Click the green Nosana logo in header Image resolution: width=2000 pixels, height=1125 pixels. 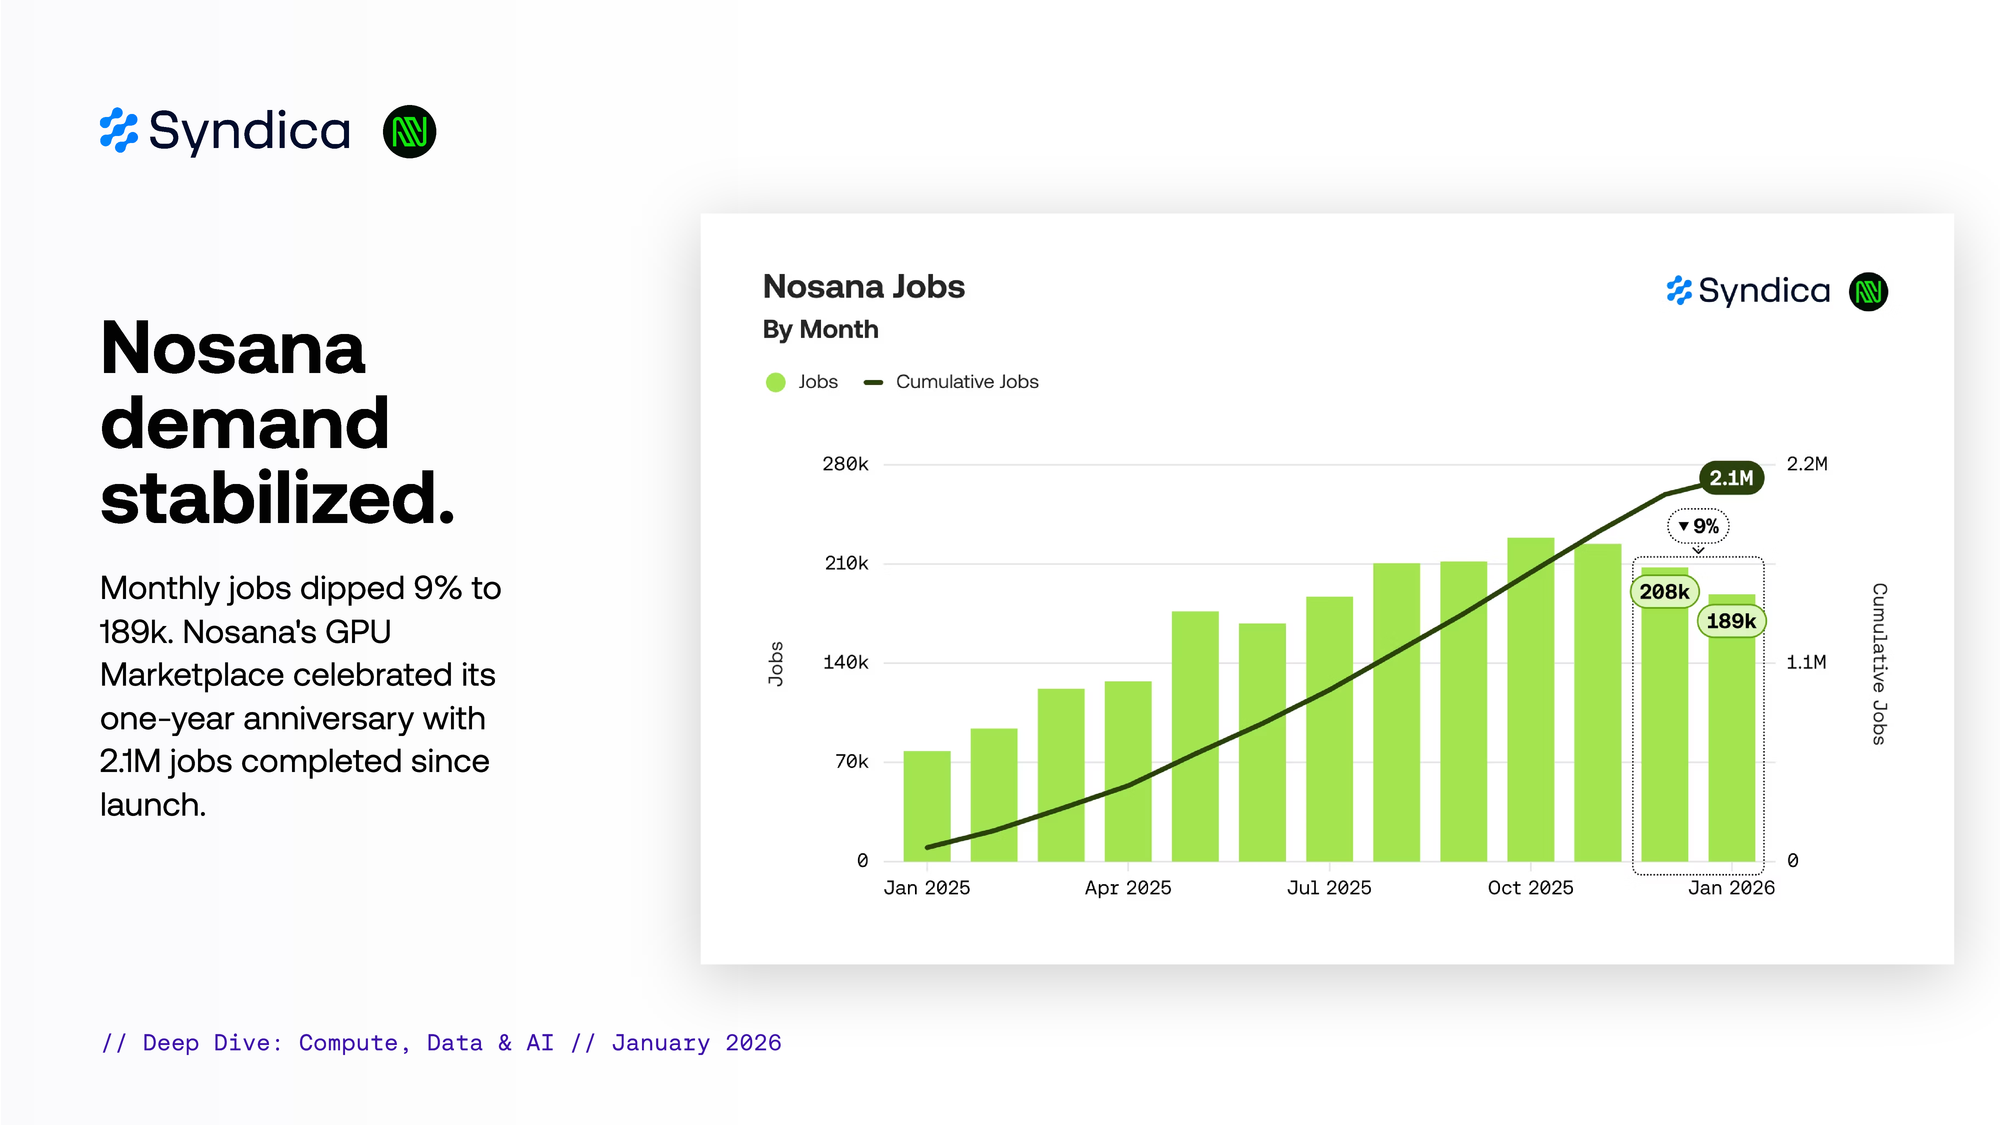click(409, 132)
